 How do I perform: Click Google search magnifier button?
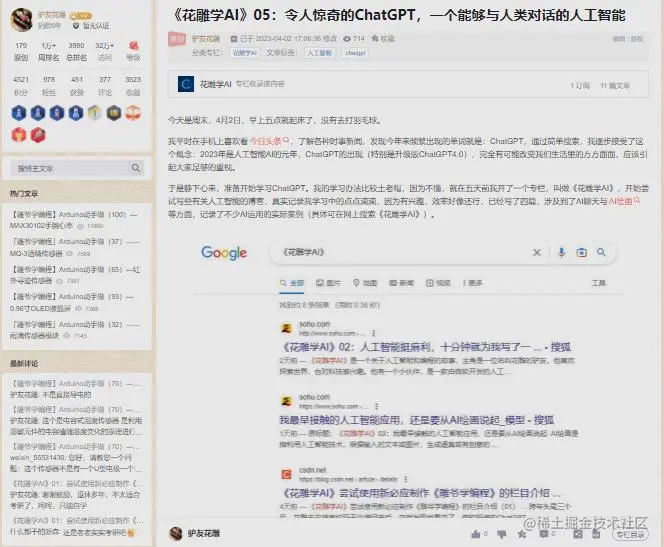tap(601, 252)
